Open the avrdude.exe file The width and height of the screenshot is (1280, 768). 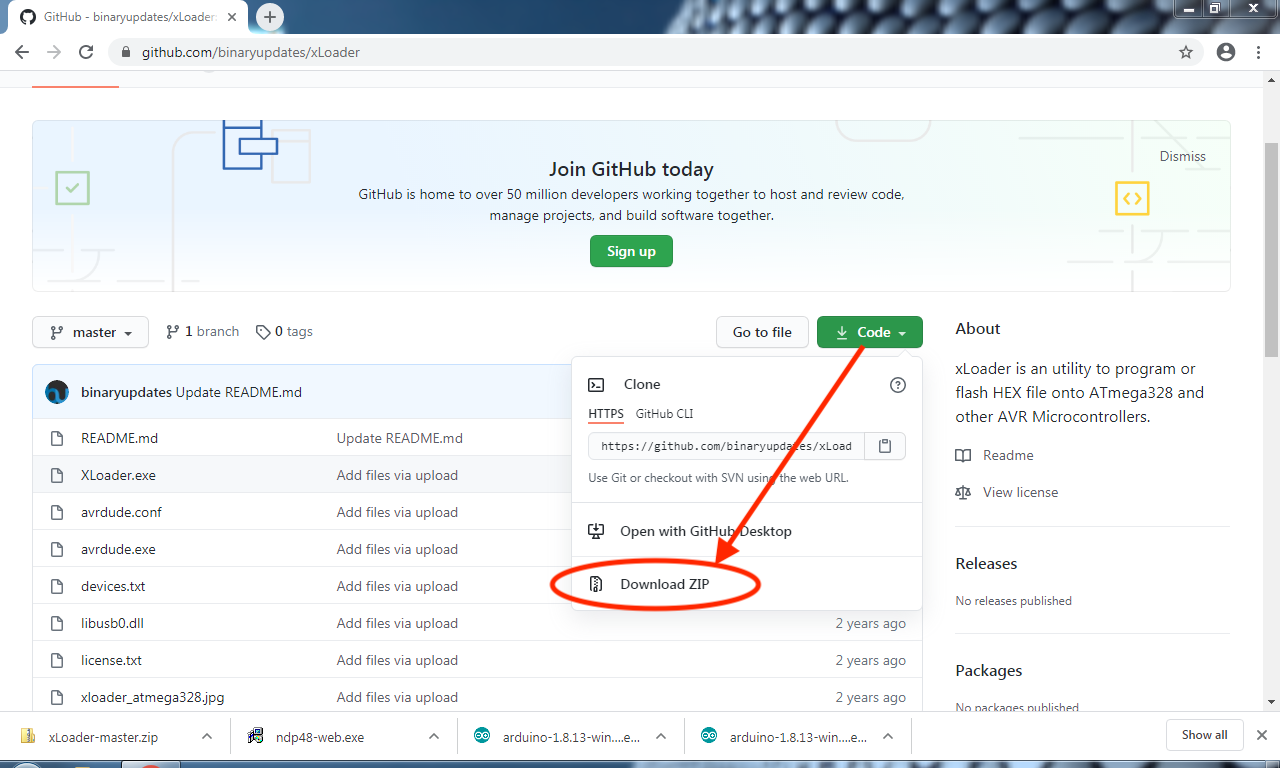[118, 549]
